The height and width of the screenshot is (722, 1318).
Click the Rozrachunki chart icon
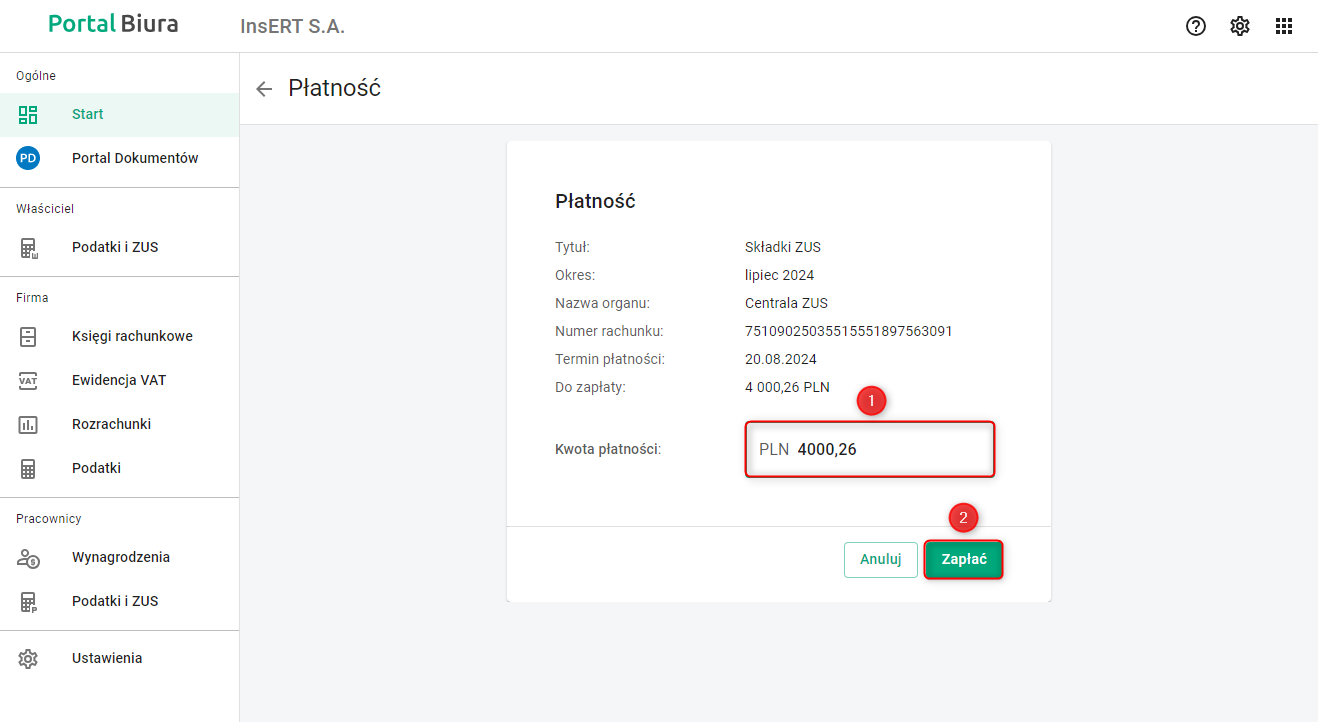click(28, 424)
